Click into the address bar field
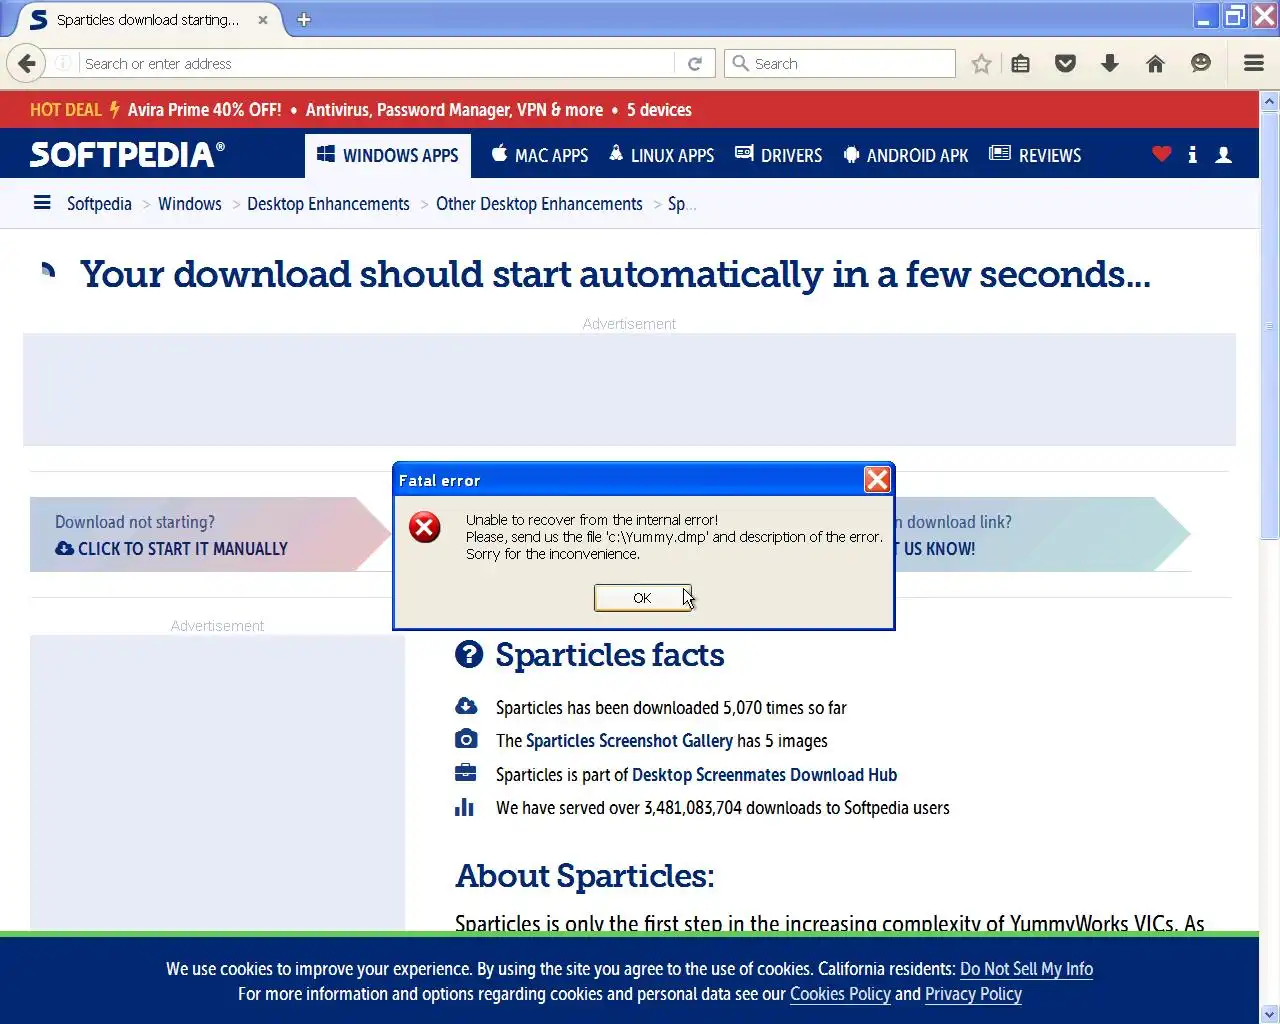This screenshot has width=1280, height=1024. pyautogui.click(x=378, y=63)
